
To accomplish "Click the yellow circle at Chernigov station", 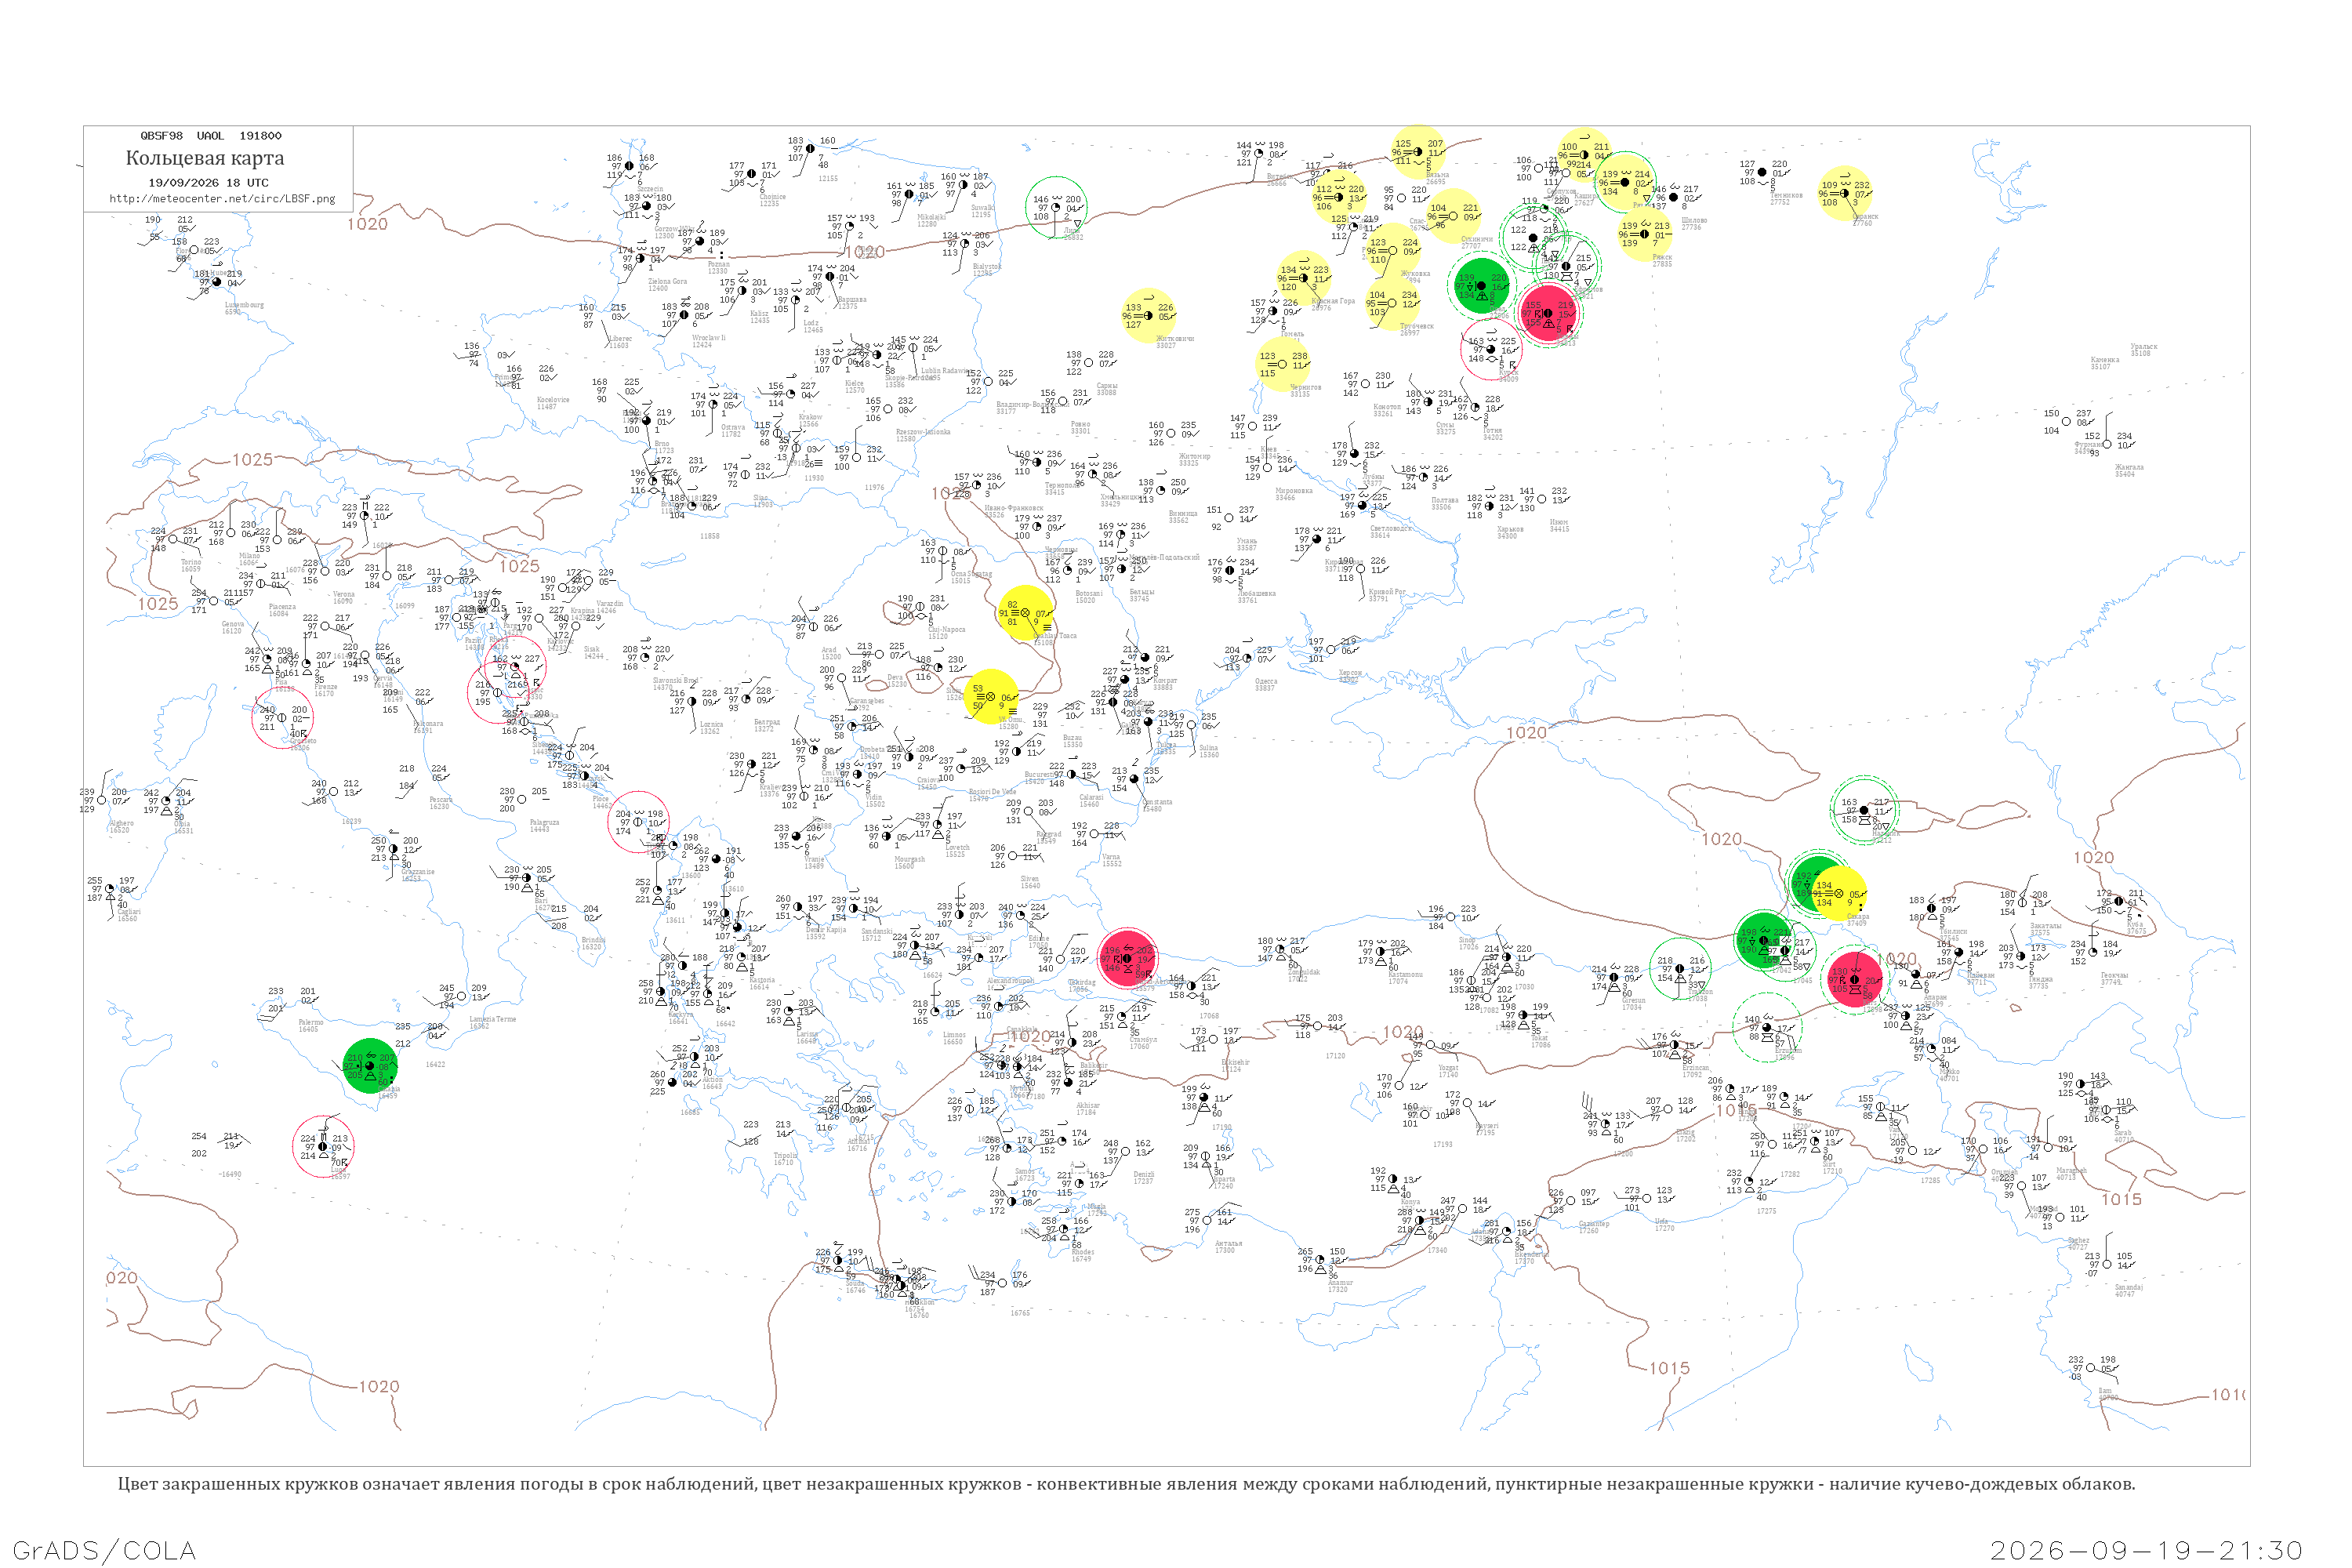I will 1283,364.
